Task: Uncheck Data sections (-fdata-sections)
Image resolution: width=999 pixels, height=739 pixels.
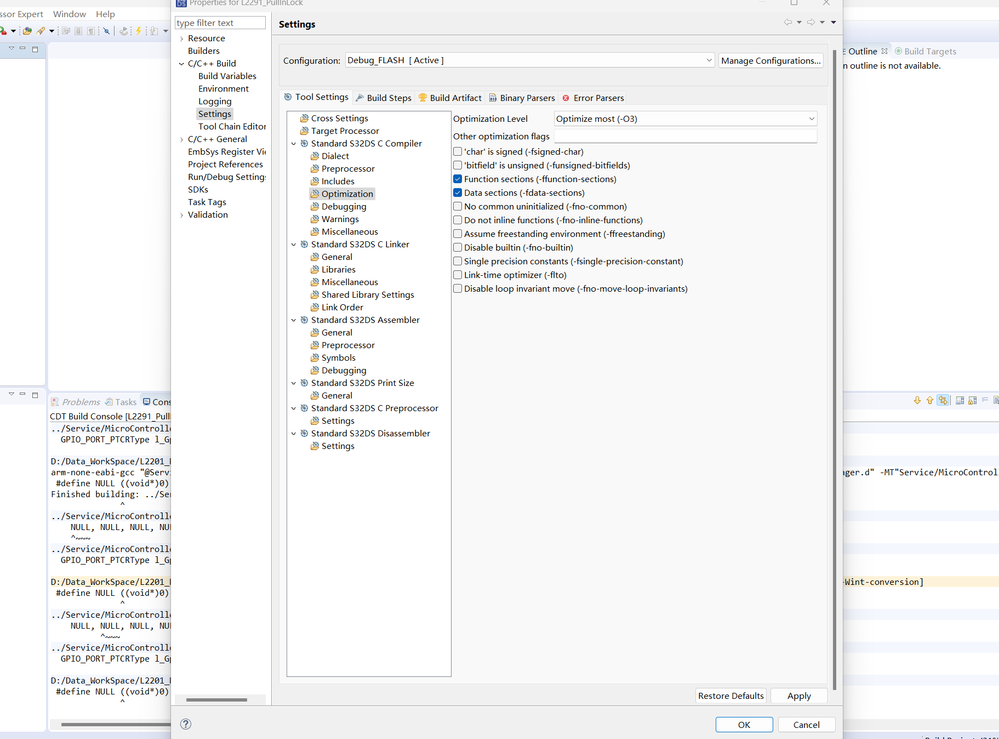Action: 457,193
